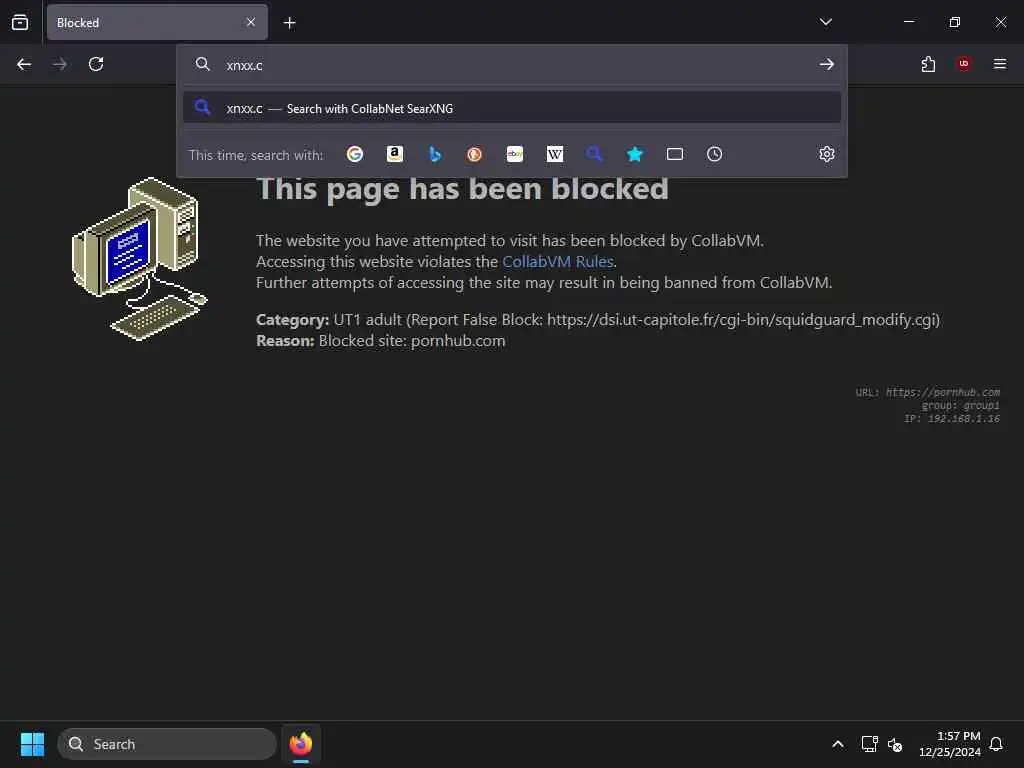Search open tabs using the tab icon
The height and width of the screenshot is (768, 1024).
pyautogui.click(x=675, y=154)
